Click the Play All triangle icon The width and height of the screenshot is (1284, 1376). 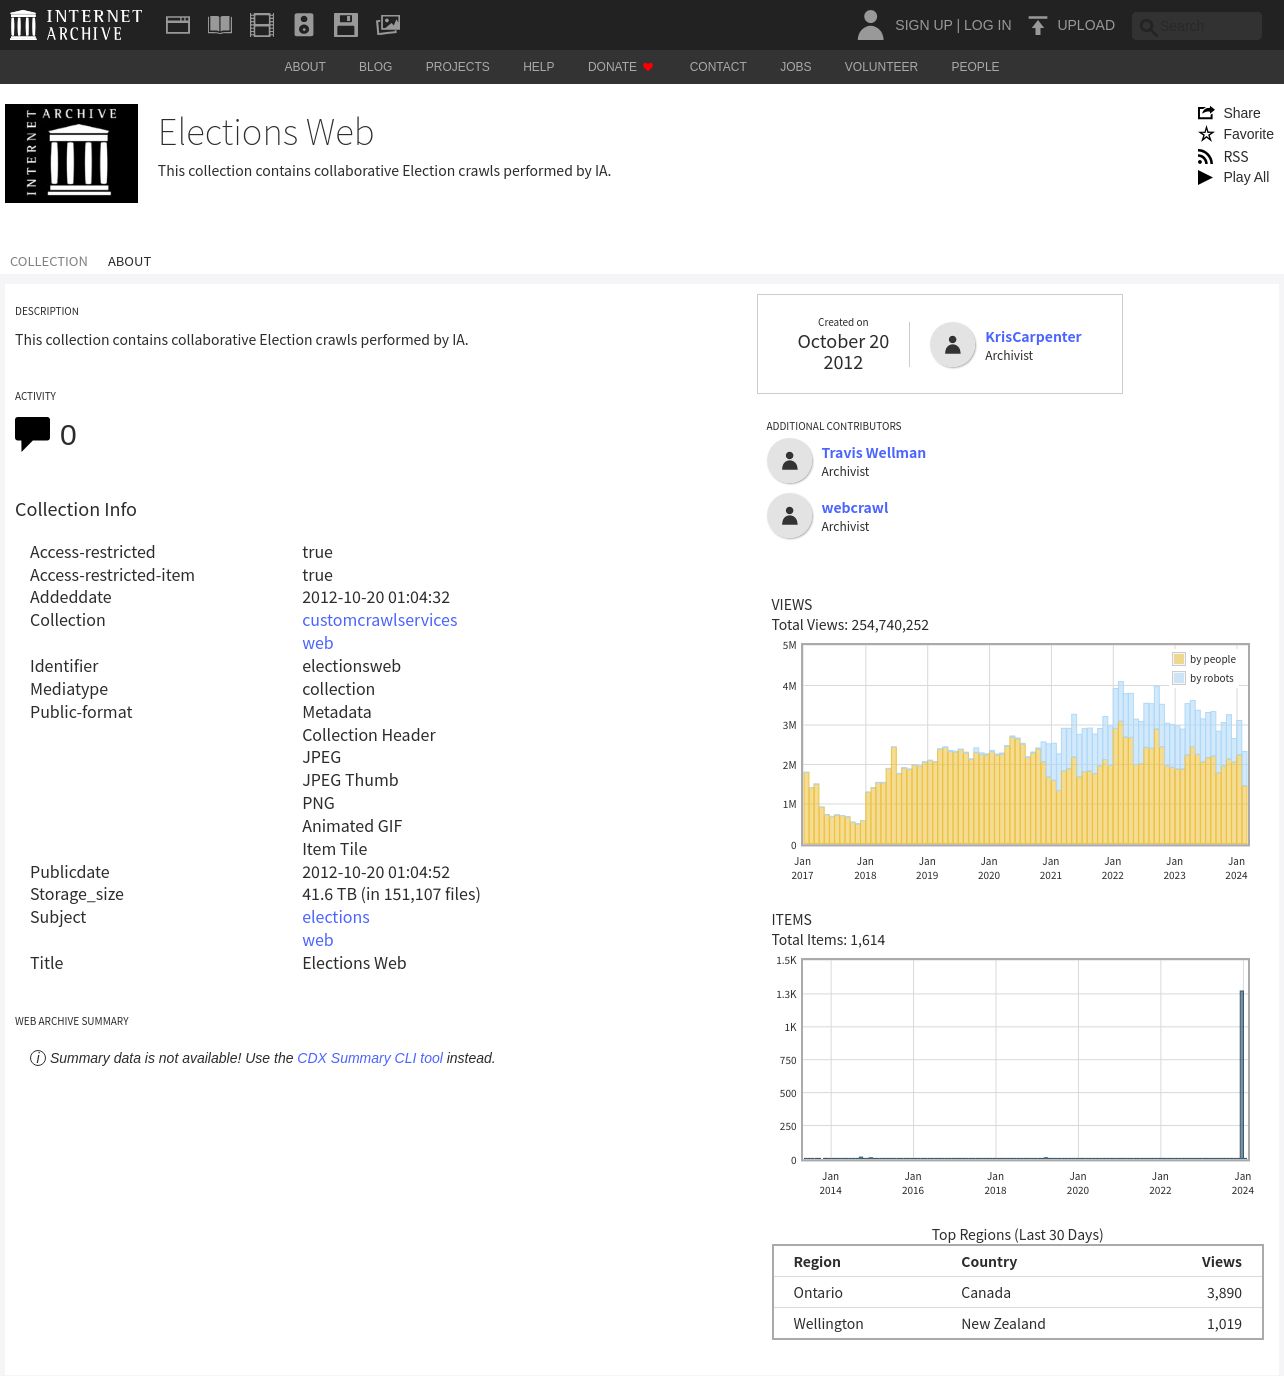1205,177
